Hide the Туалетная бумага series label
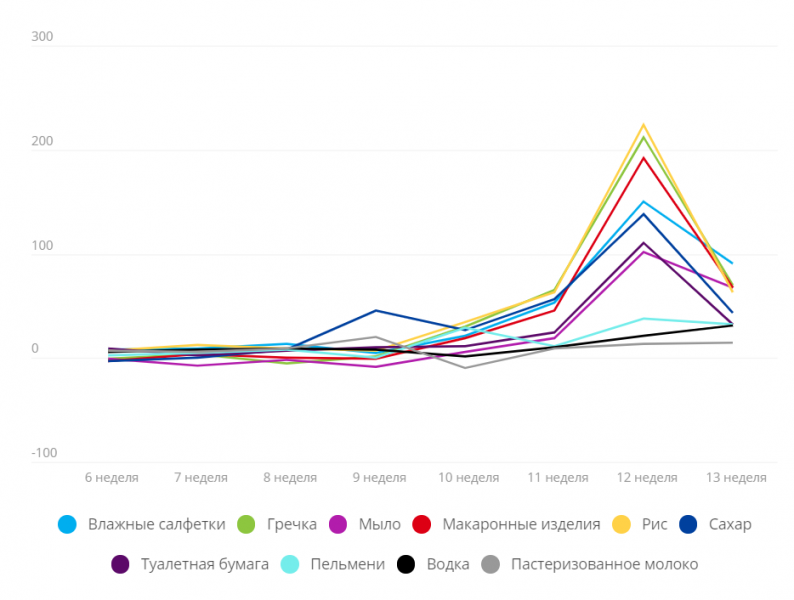The height and width of the screenshot is (600, 794). pyautogui.click(x=205, y=564)
